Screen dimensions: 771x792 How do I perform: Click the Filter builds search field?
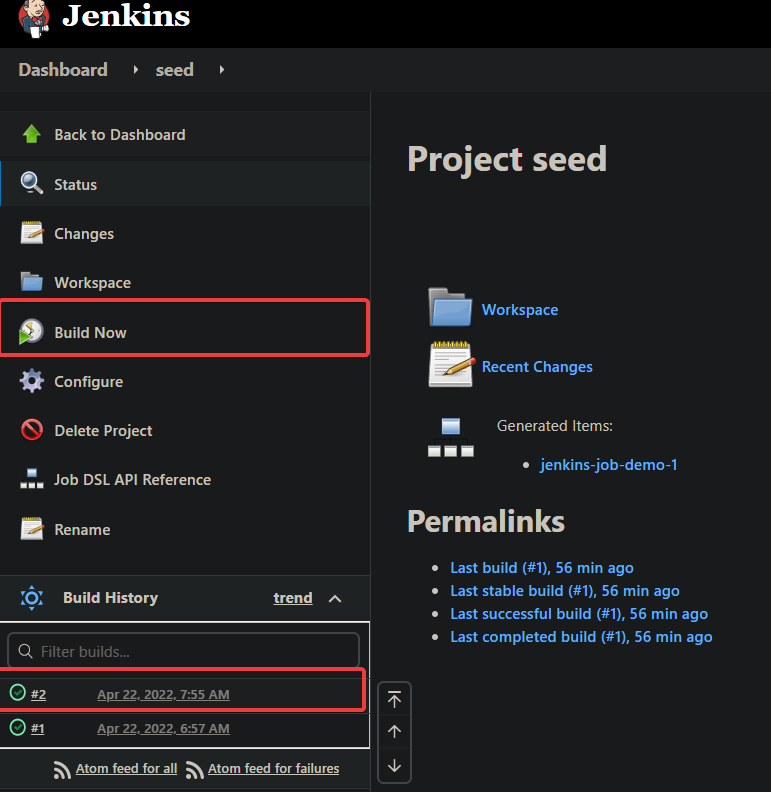pos(184,651)
